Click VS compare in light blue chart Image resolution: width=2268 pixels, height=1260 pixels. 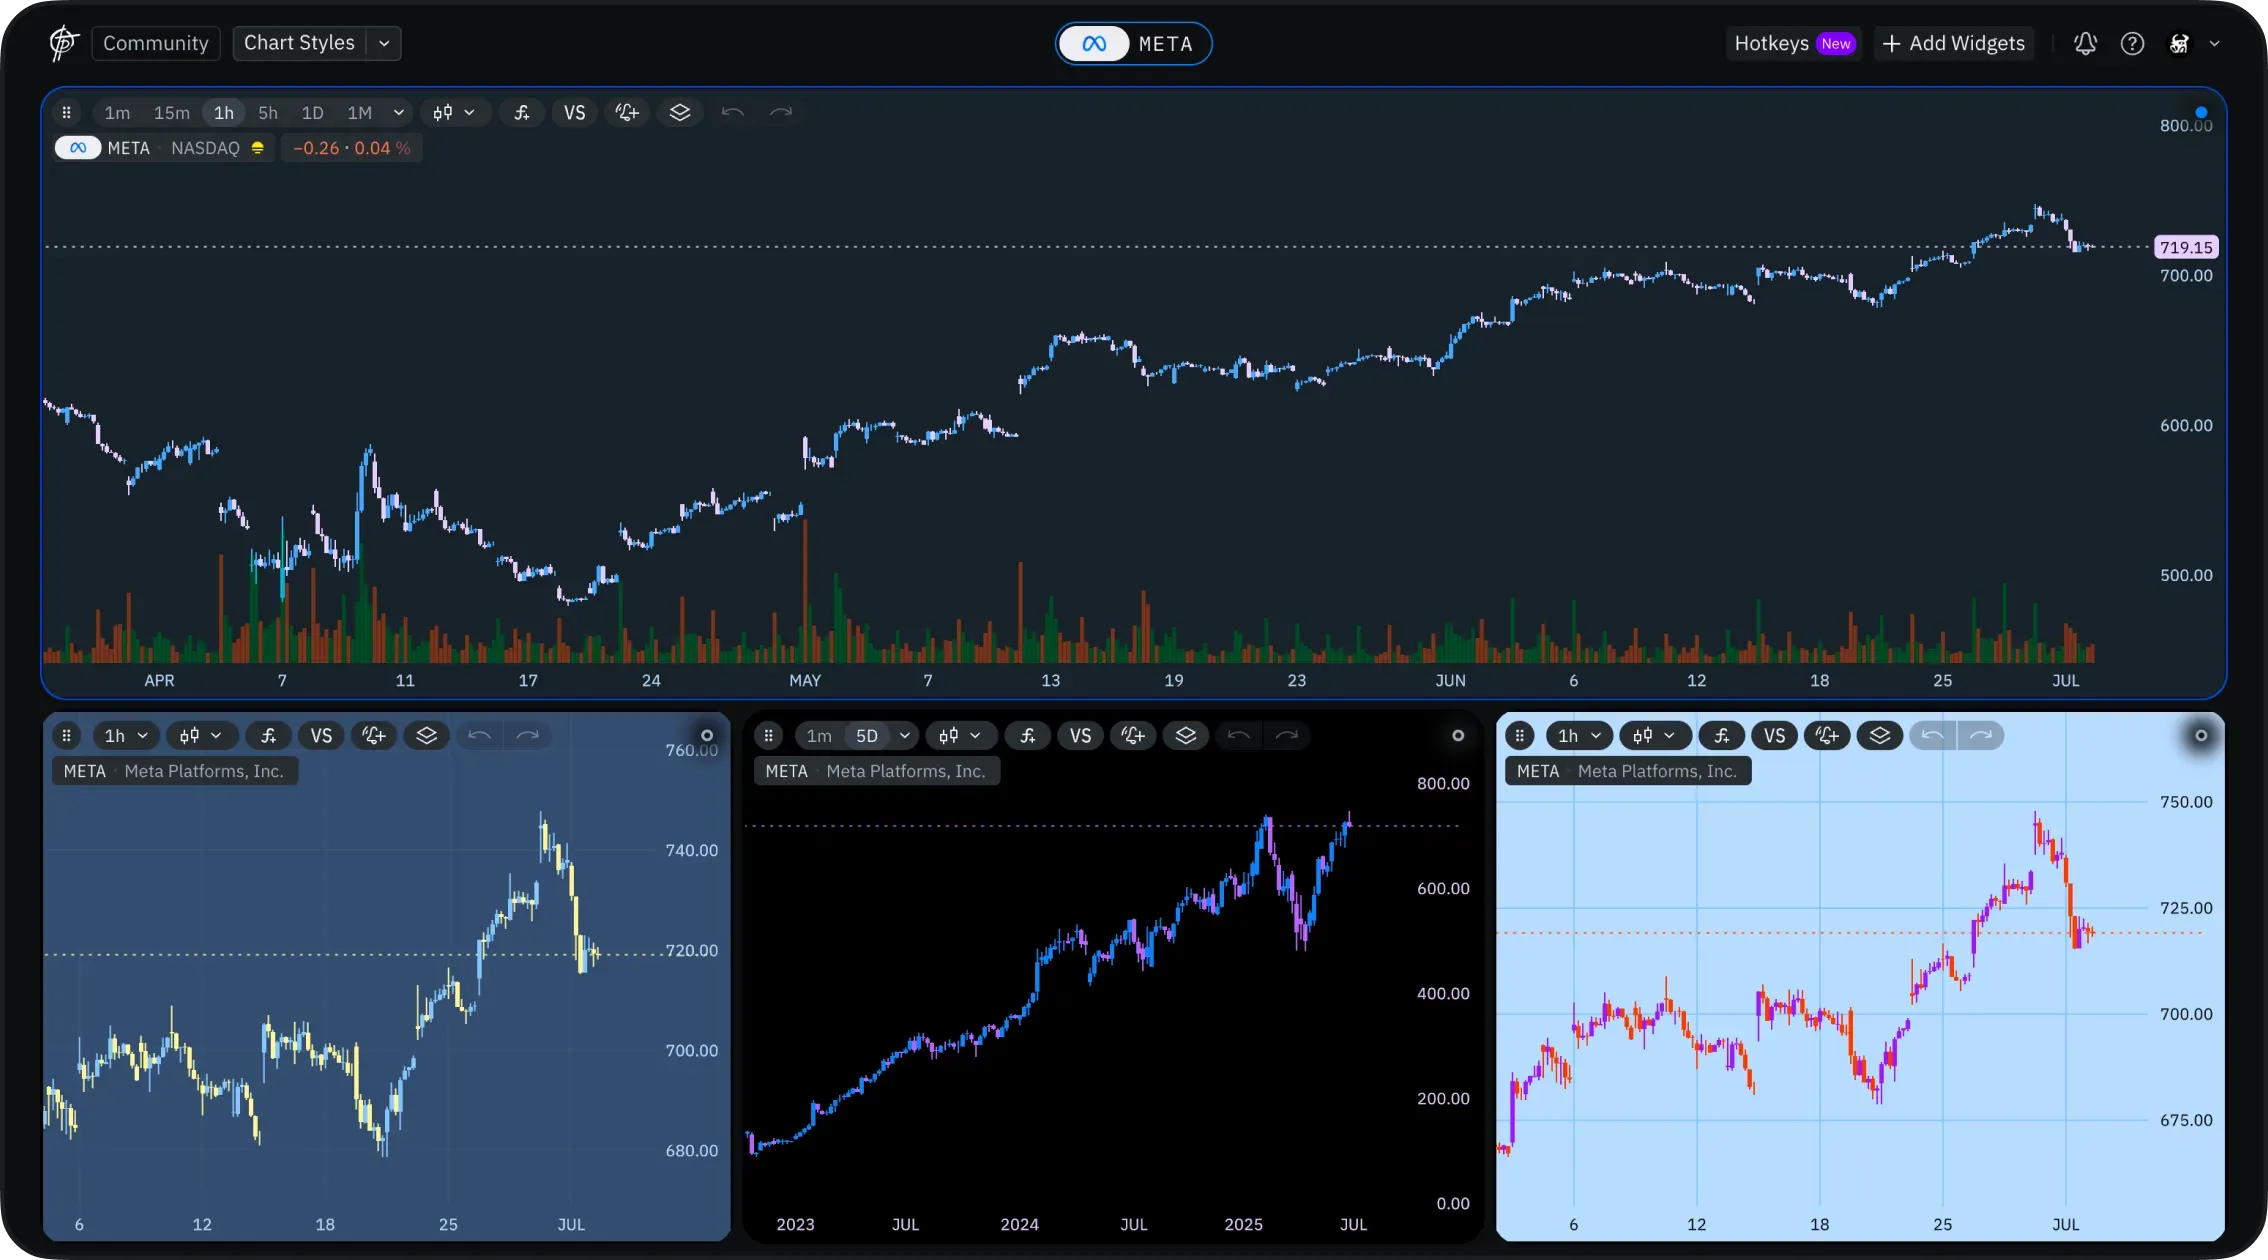click(1774, 736)
